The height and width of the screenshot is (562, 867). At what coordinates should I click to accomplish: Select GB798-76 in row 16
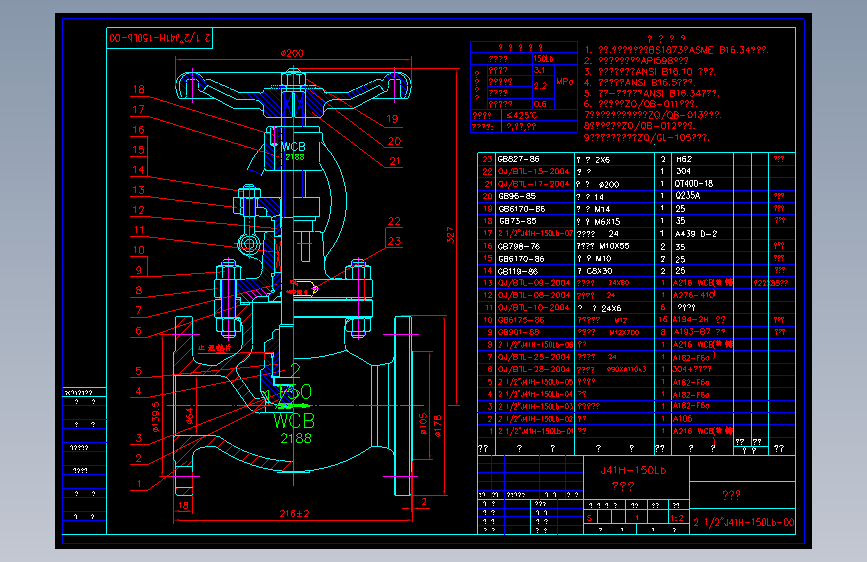[x=519, y=246]
